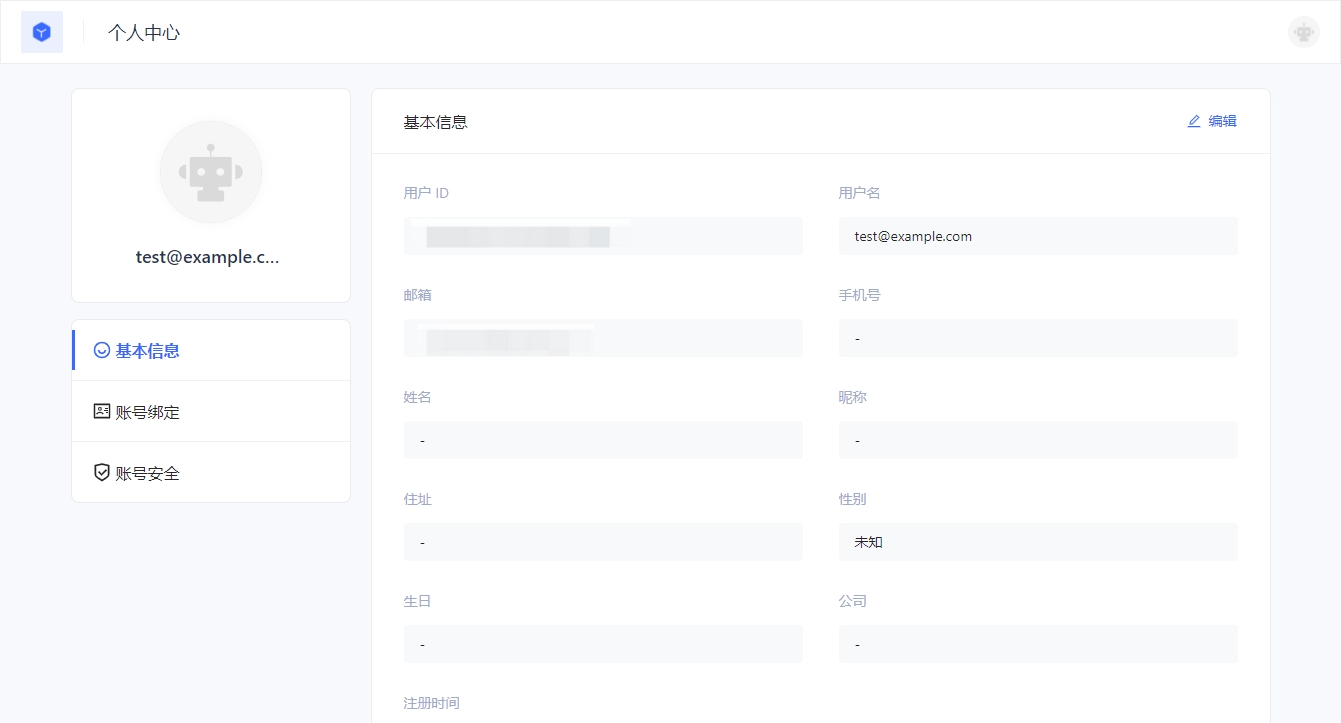Click the large robot profile avatar
This screenshot has width=1341, height=723.
[211, 172]
